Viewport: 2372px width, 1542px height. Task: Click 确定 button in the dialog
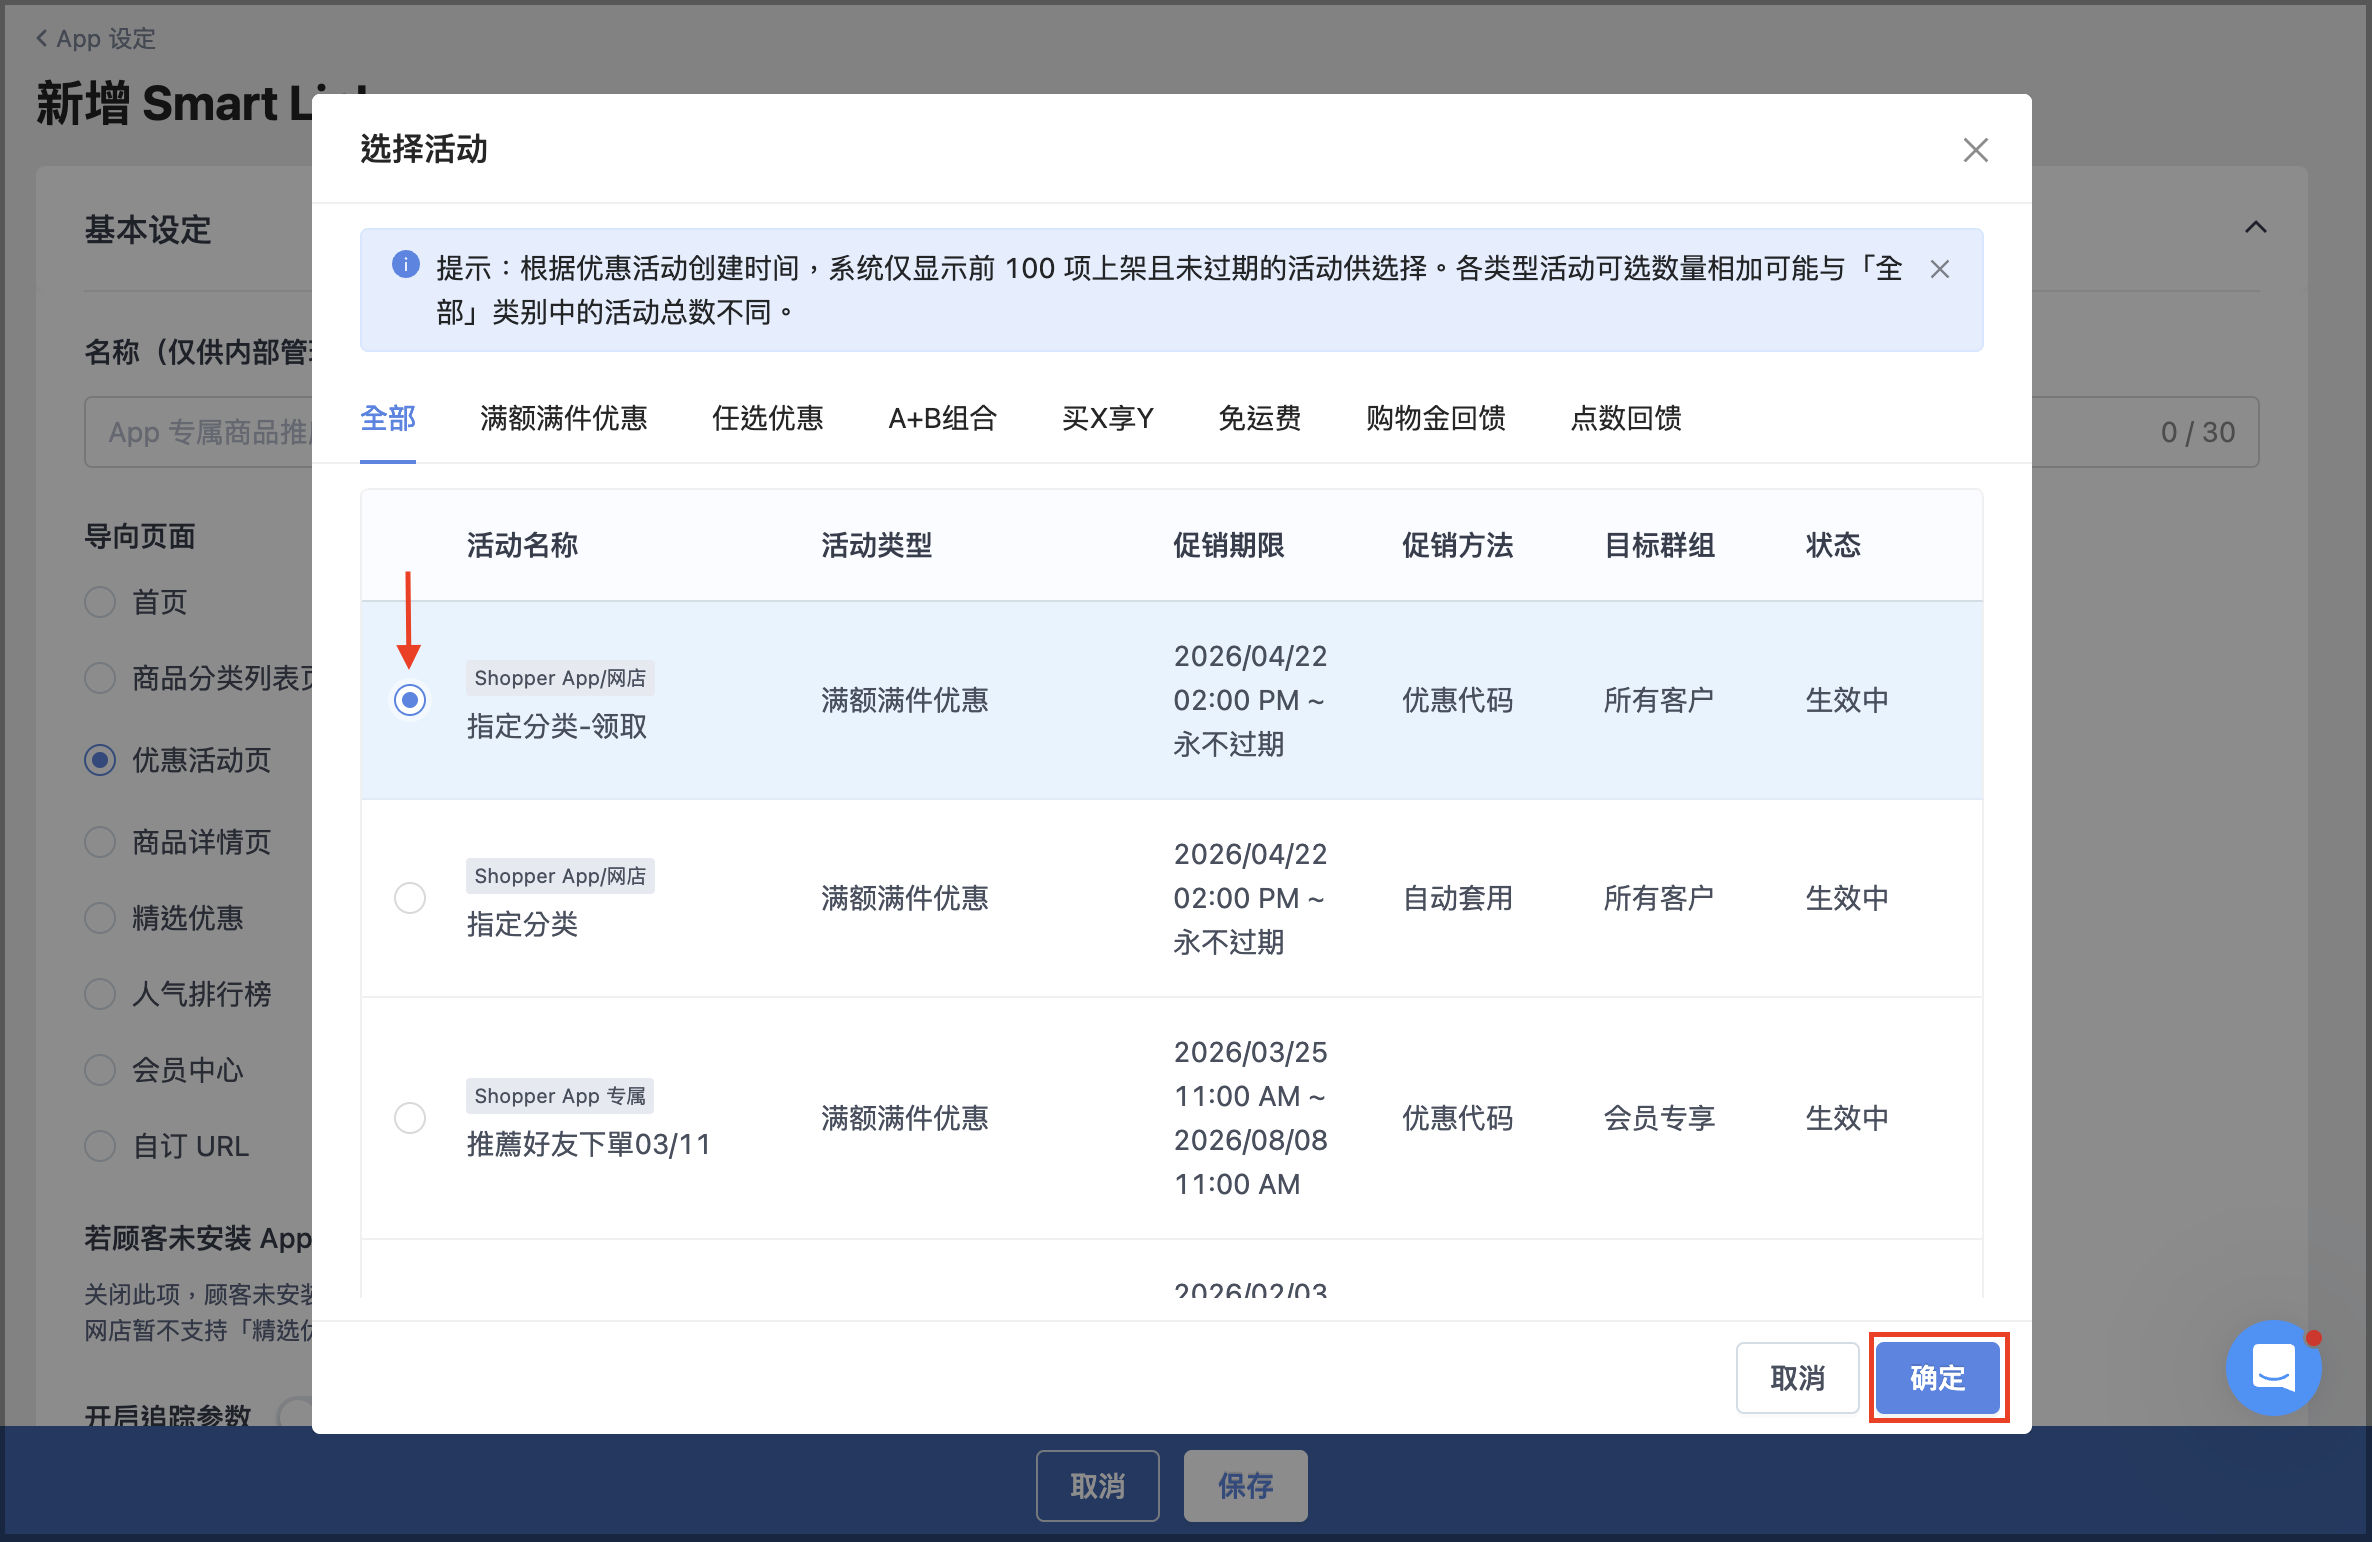(x=1938, y=1378)
